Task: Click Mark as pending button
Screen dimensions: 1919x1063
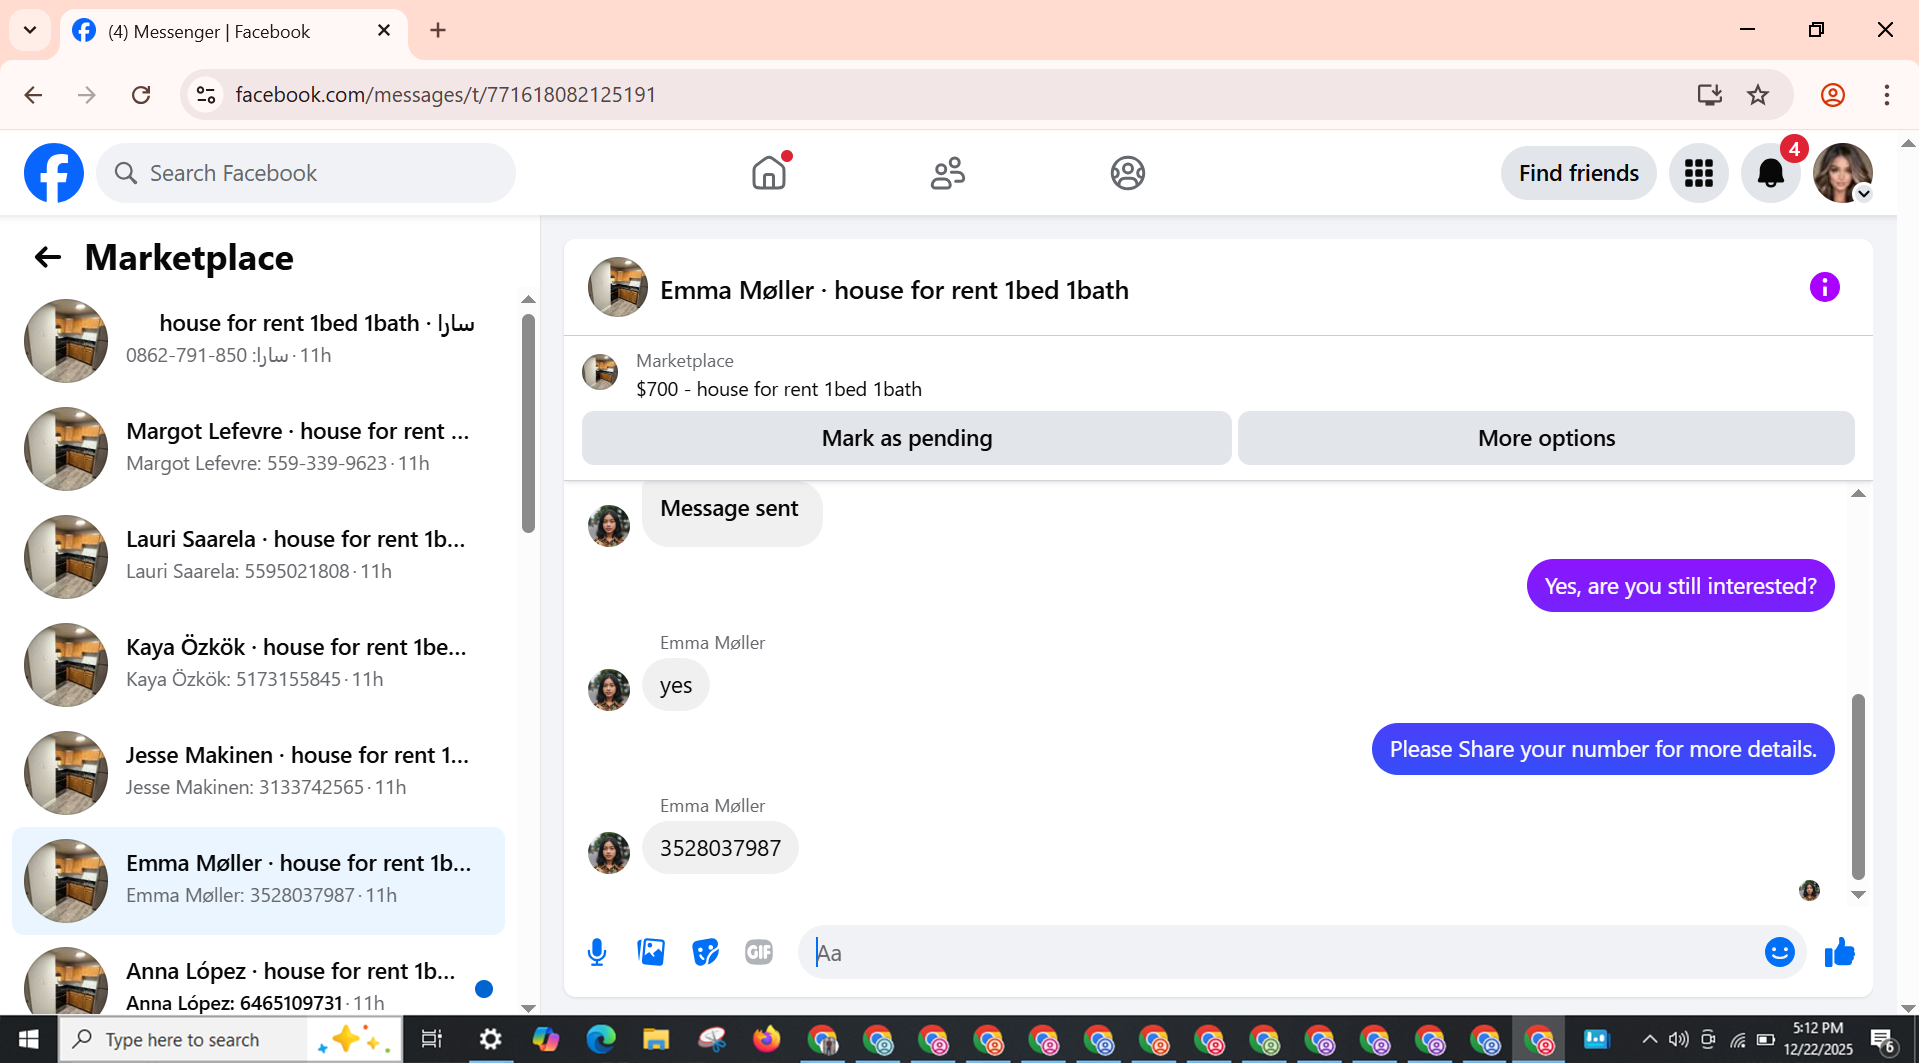Action: coord(906,438)
